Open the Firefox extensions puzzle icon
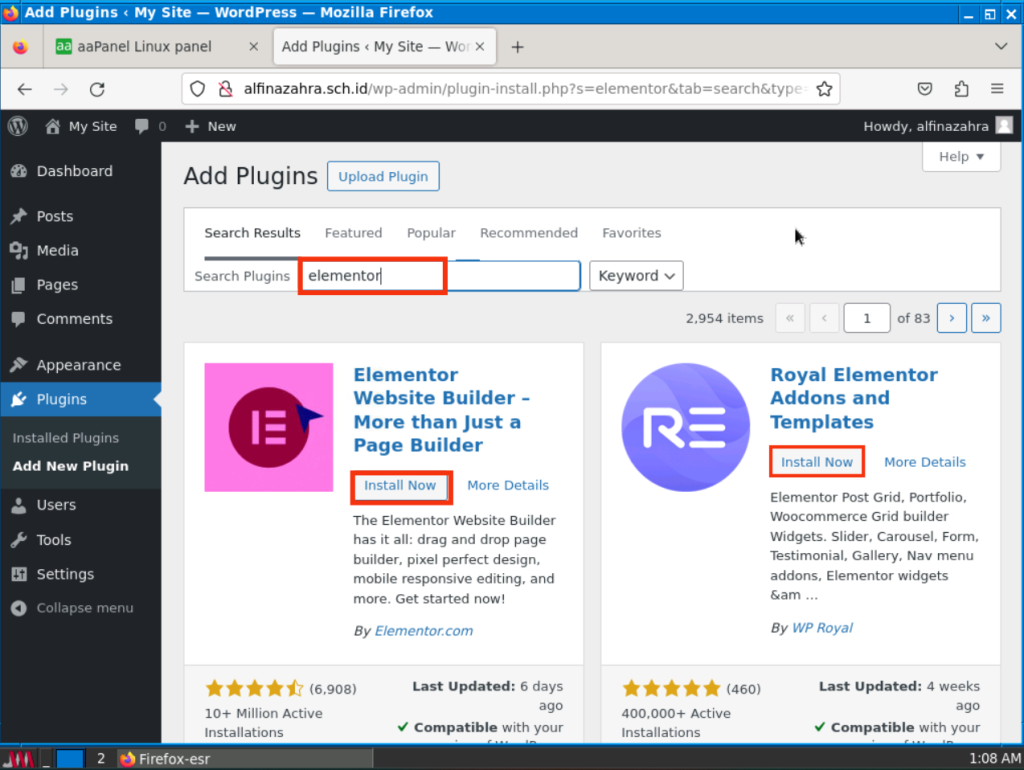1024x770 pixels. (961, 89)
